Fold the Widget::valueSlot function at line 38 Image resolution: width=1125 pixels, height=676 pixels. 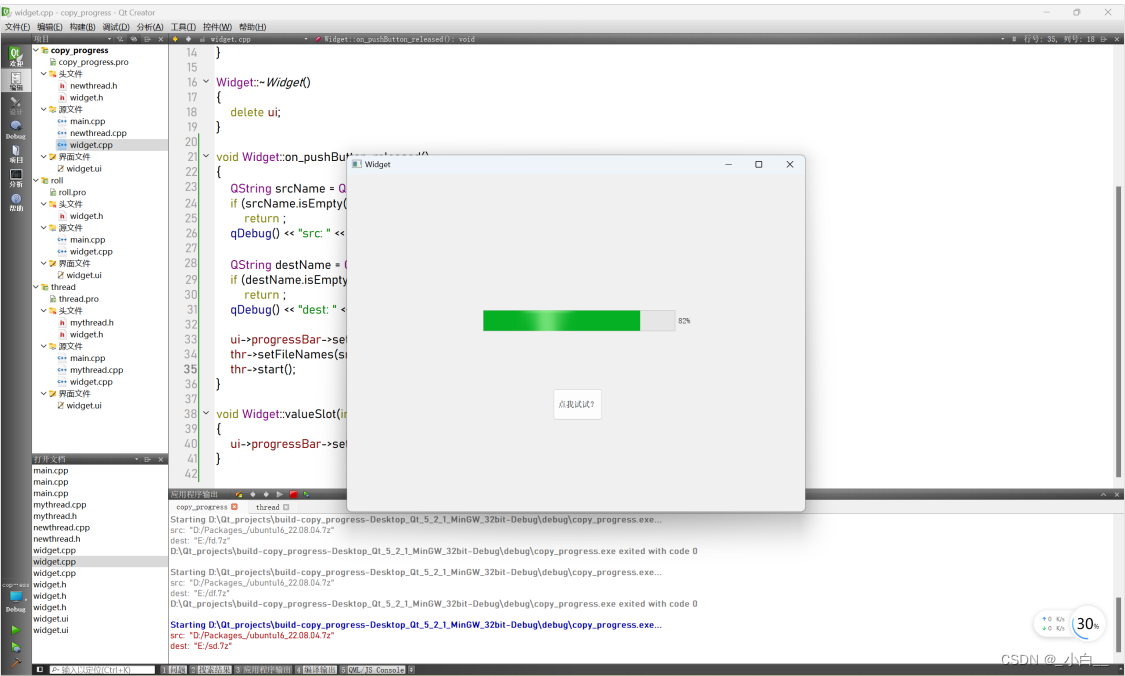206,413
